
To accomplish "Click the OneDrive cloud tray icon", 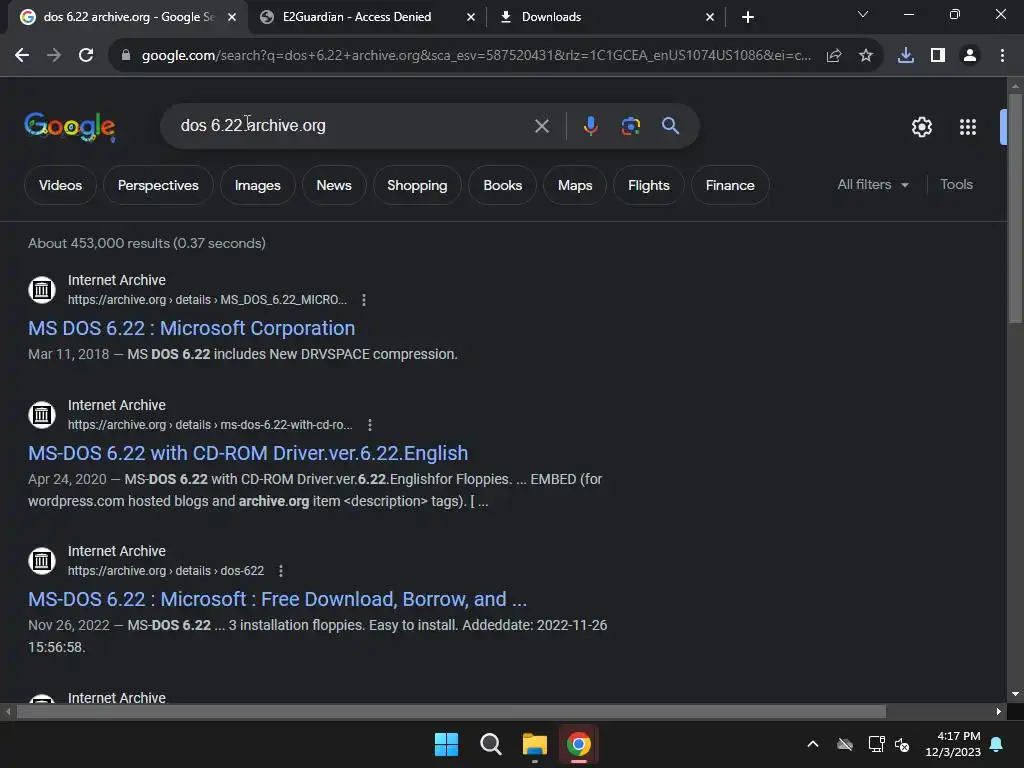I will (845, 744).
